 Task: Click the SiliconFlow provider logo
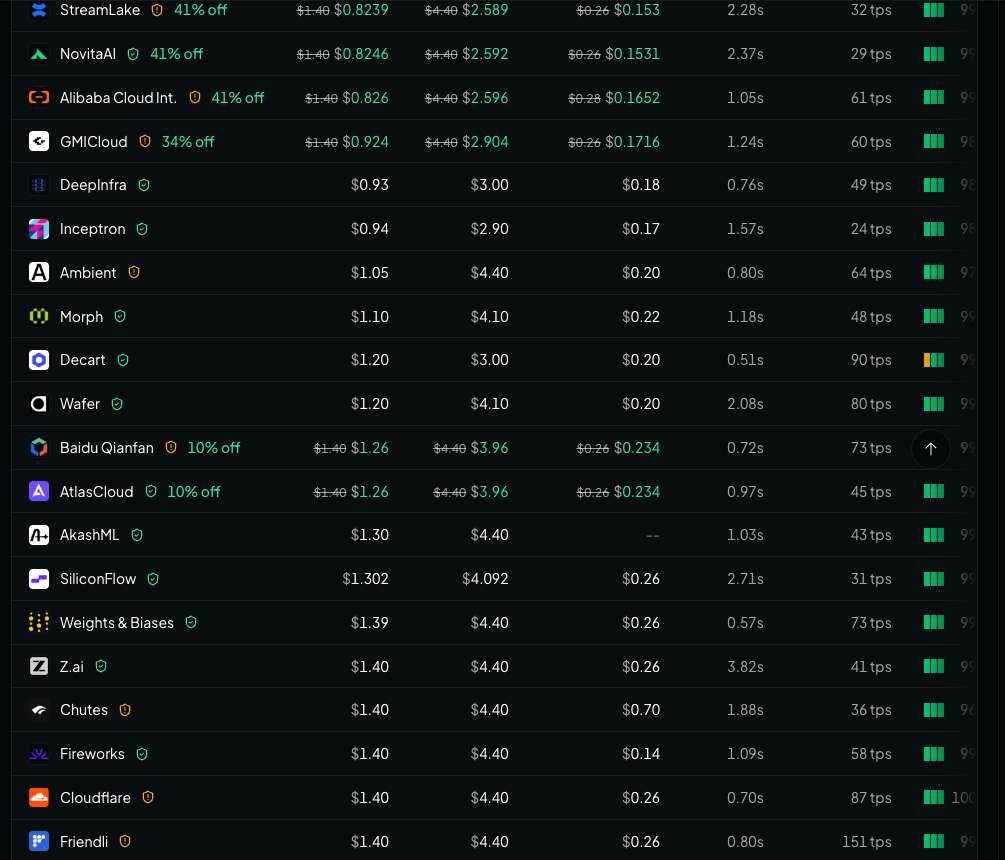(39, 579)
